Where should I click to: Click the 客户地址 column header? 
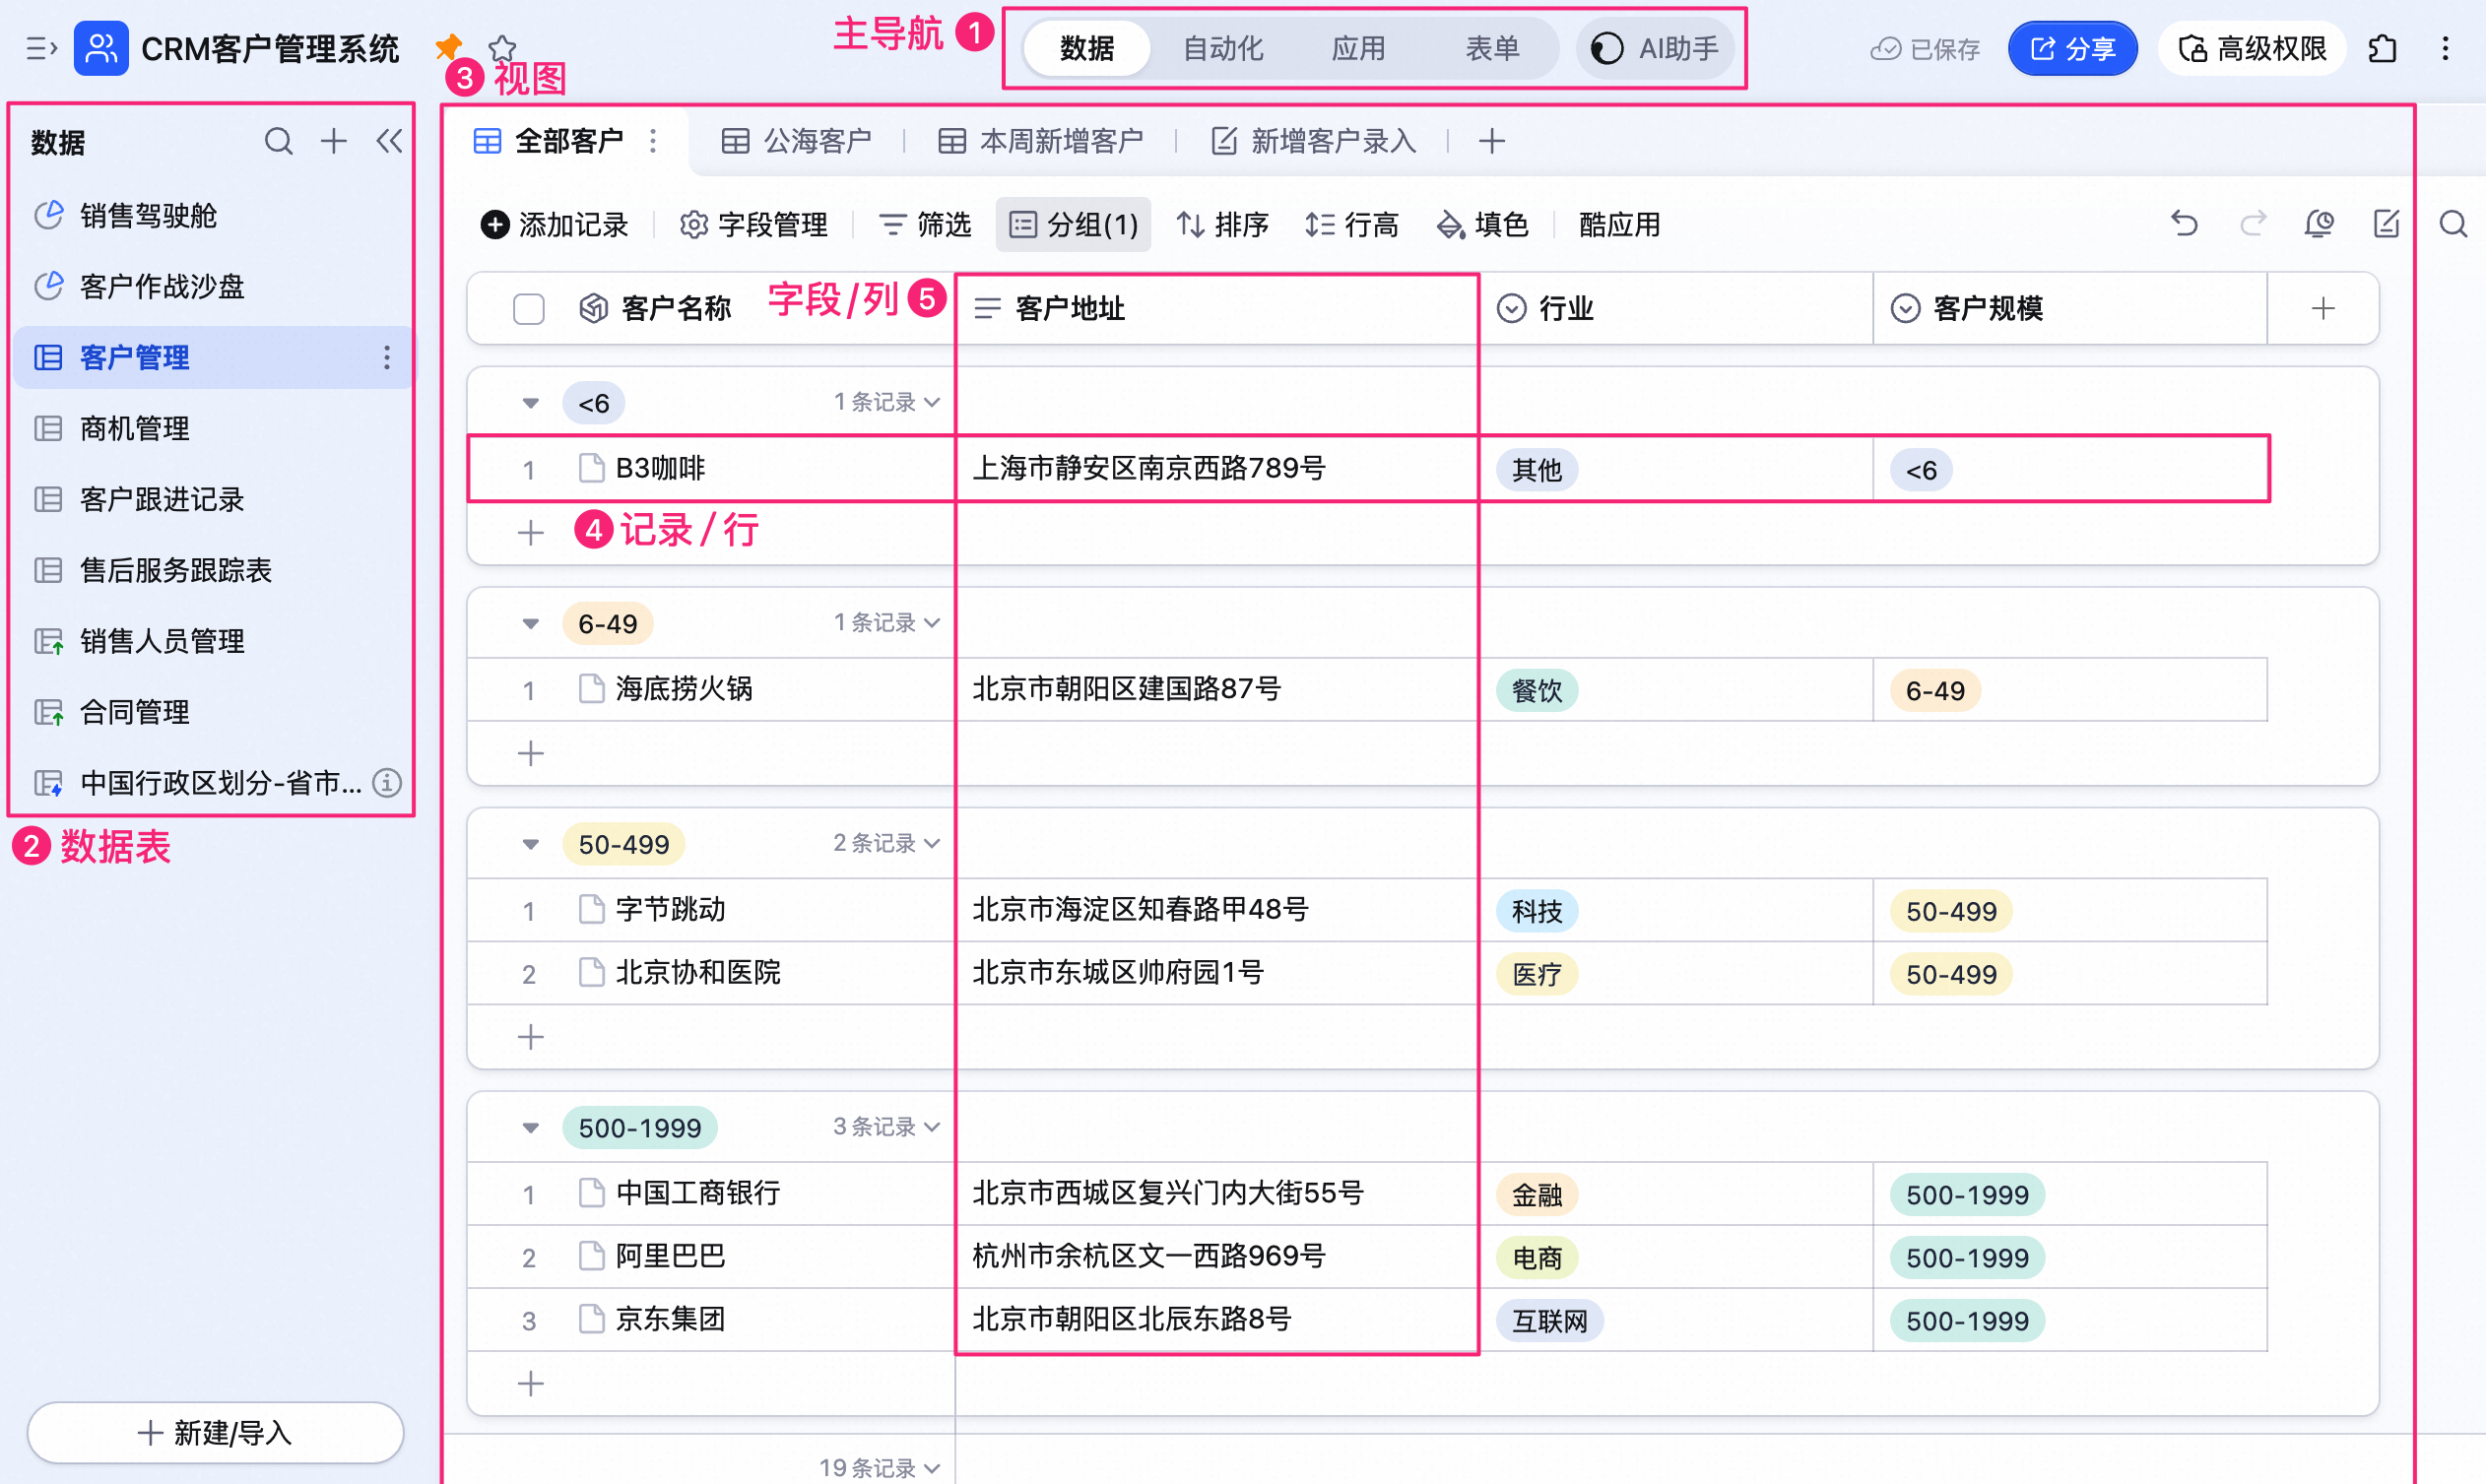click(x=1217, y=308)
